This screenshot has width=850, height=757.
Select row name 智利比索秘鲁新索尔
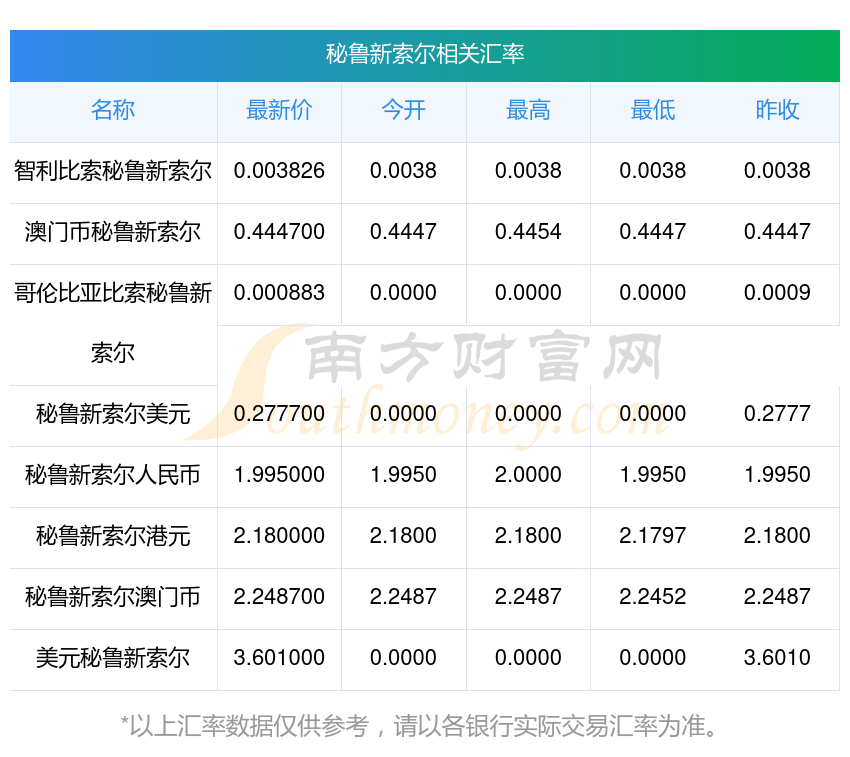pos(113,171)
